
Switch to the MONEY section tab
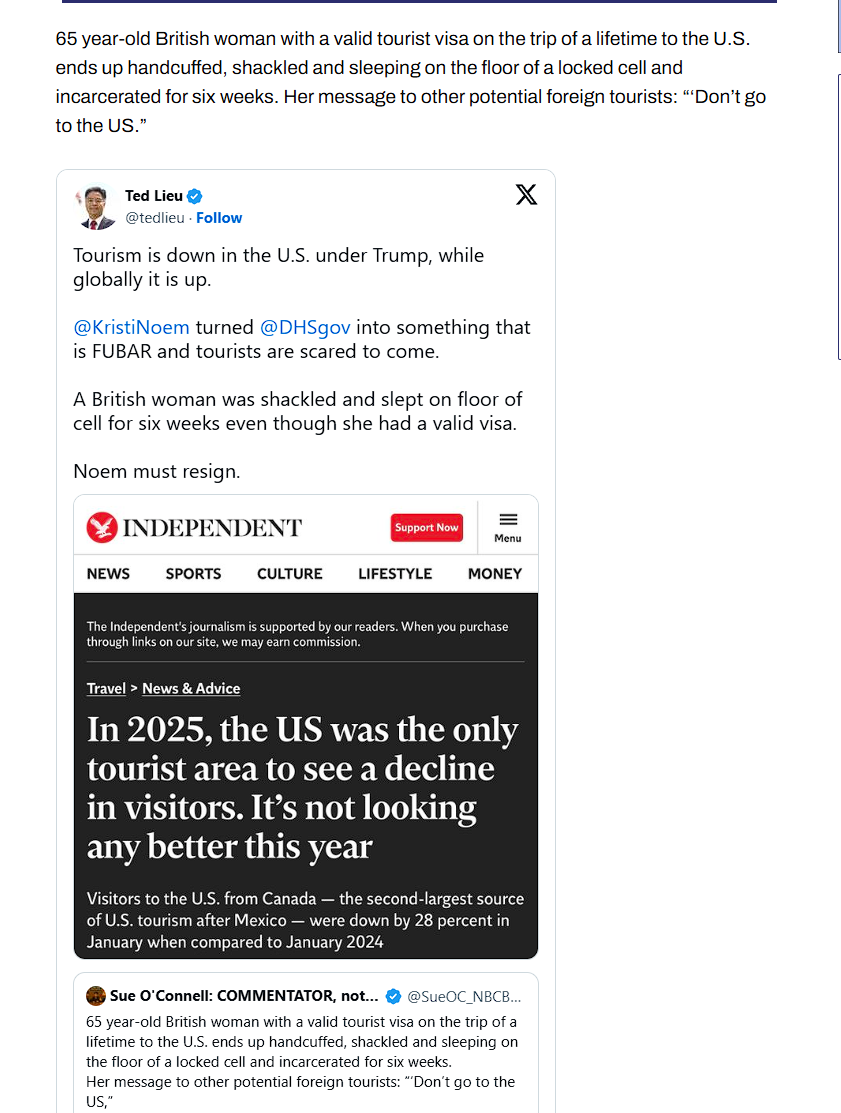point(495,574)
